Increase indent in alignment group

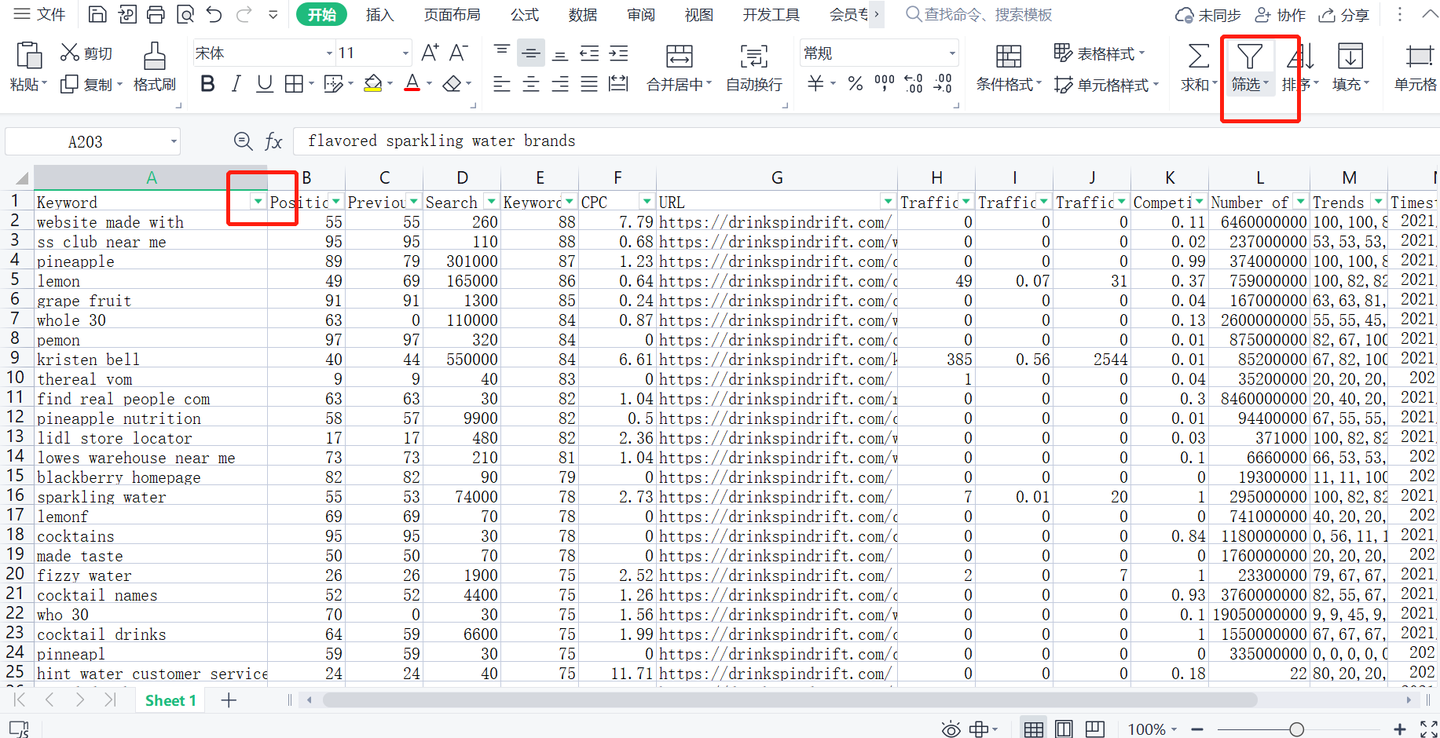619,53
